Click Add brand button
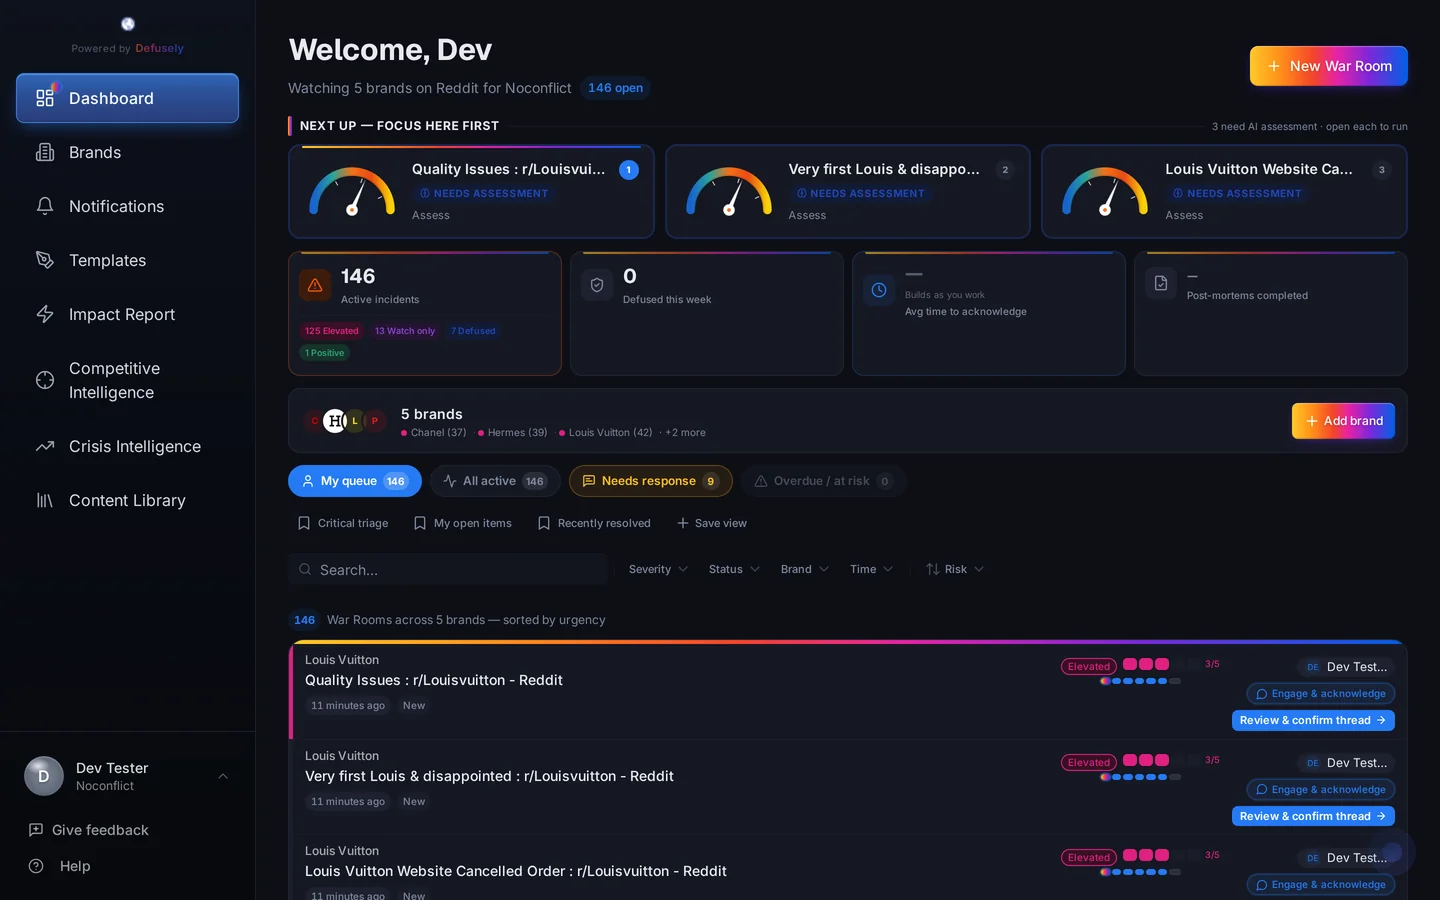The height and width of the screenshot is (900, 1440). click(x=1343, y=421)
